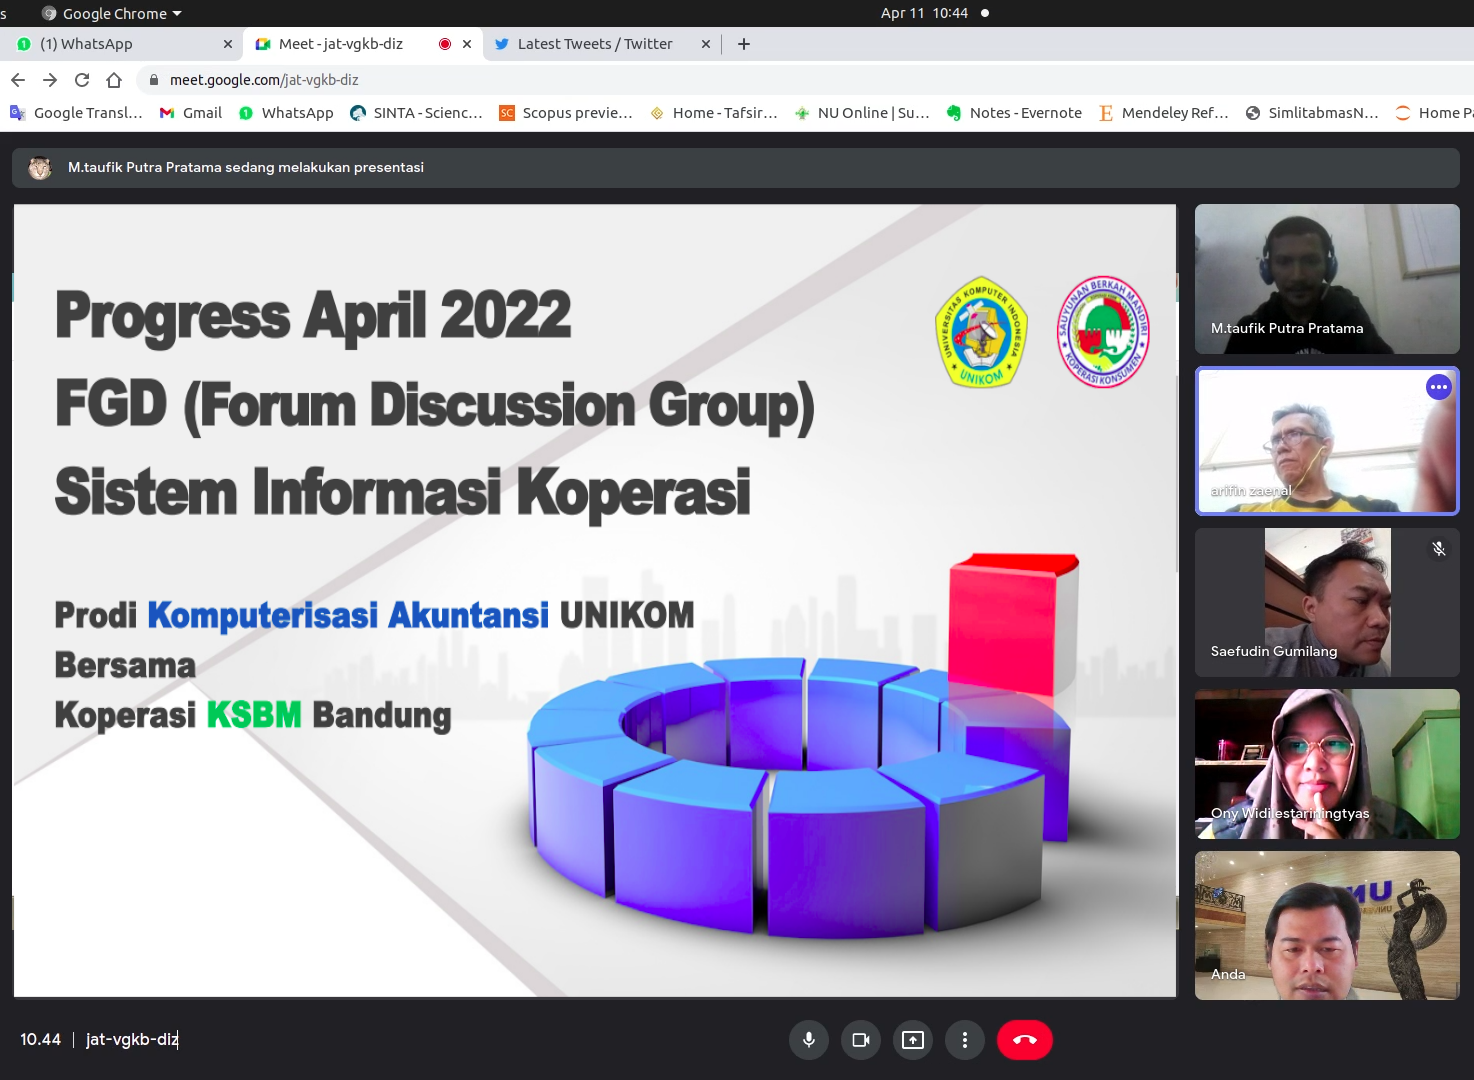
Task: Click the browser reload icon
Action: click(x=82, y=80)
